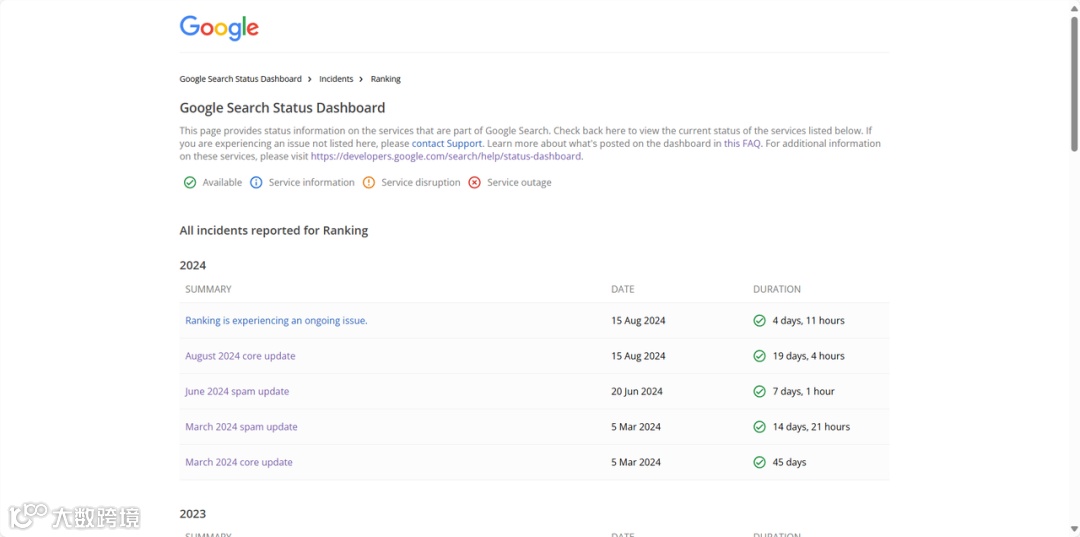Click the red Service outage legend icon
The width and height of the screenshot is (1080, 537).
475,183
